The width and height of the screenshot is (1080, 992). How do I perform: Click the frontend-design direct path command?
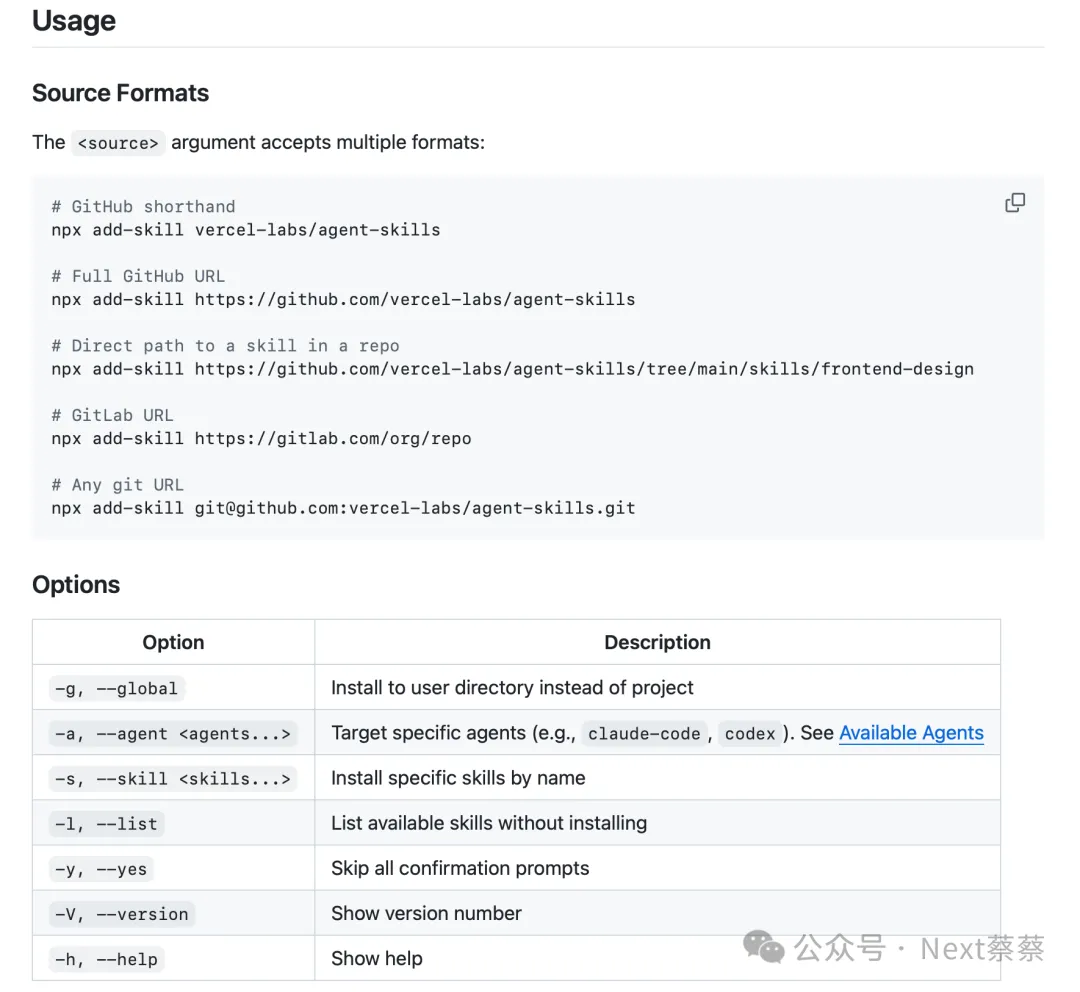[x=512, y=369]
